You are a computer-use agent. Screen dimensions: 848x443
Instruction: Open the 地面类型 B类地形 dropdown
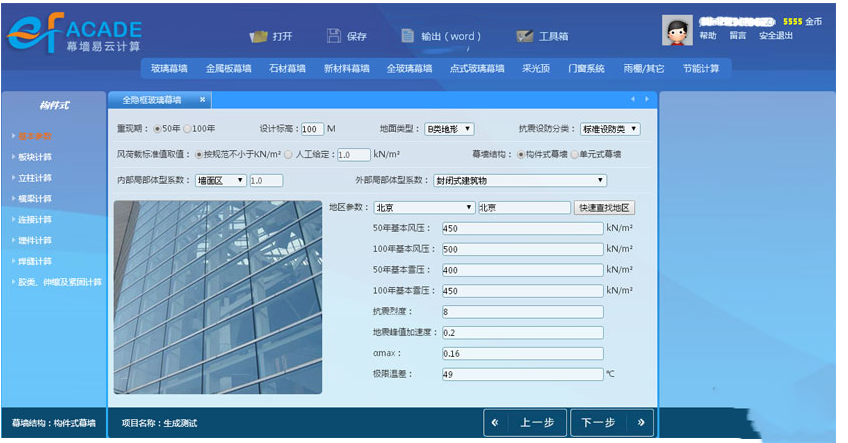click(x=449, y=129)
